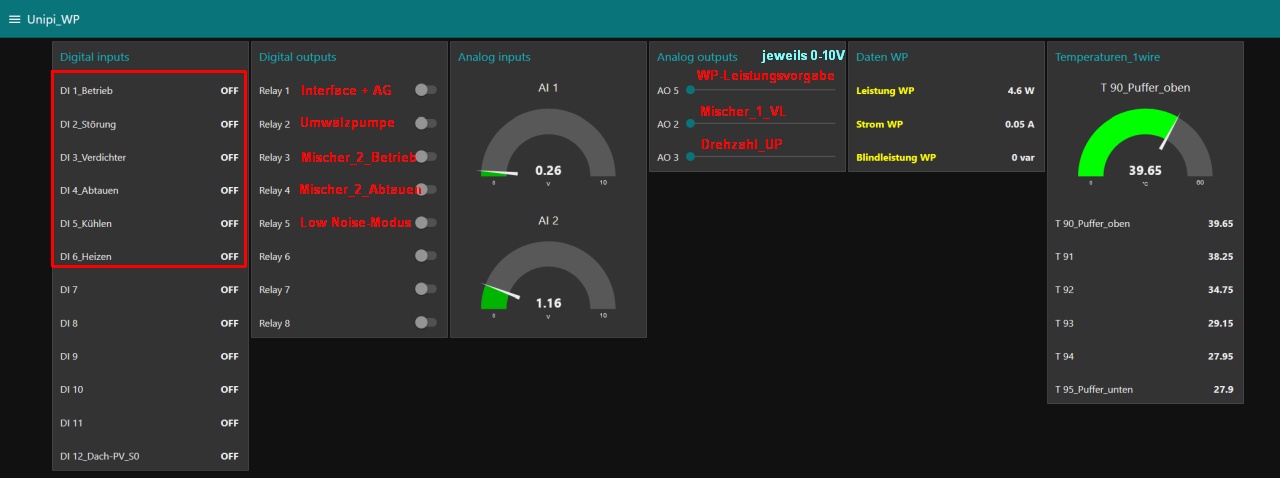1280x478 pixels.
Task: Click the T 95_Puffer_unten row label
Action: click(1094, 389)
